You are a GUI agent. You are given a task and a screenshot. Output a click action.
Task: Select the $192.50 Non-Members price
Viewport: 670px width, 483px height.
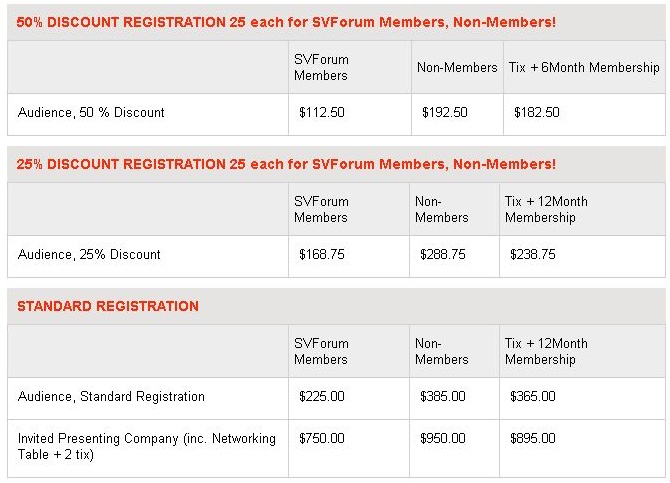coord(443,113)
